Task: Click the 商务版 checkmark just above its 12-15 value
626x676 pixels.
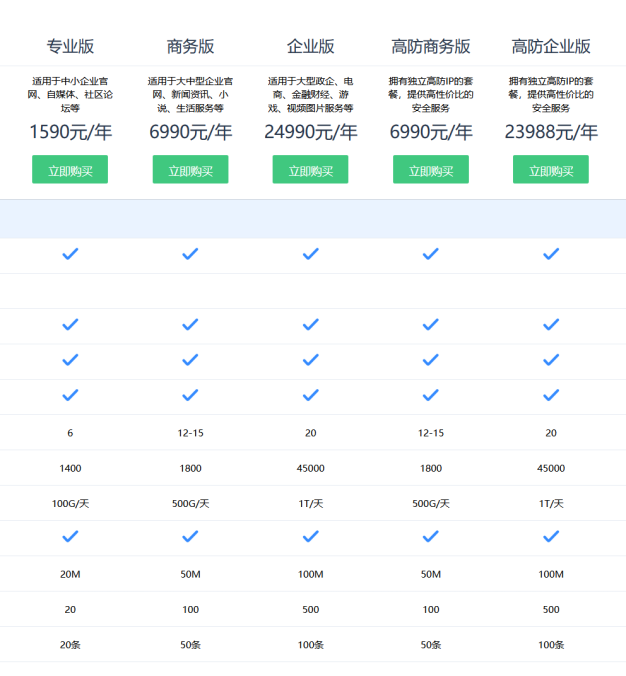Action: [190, 395]
